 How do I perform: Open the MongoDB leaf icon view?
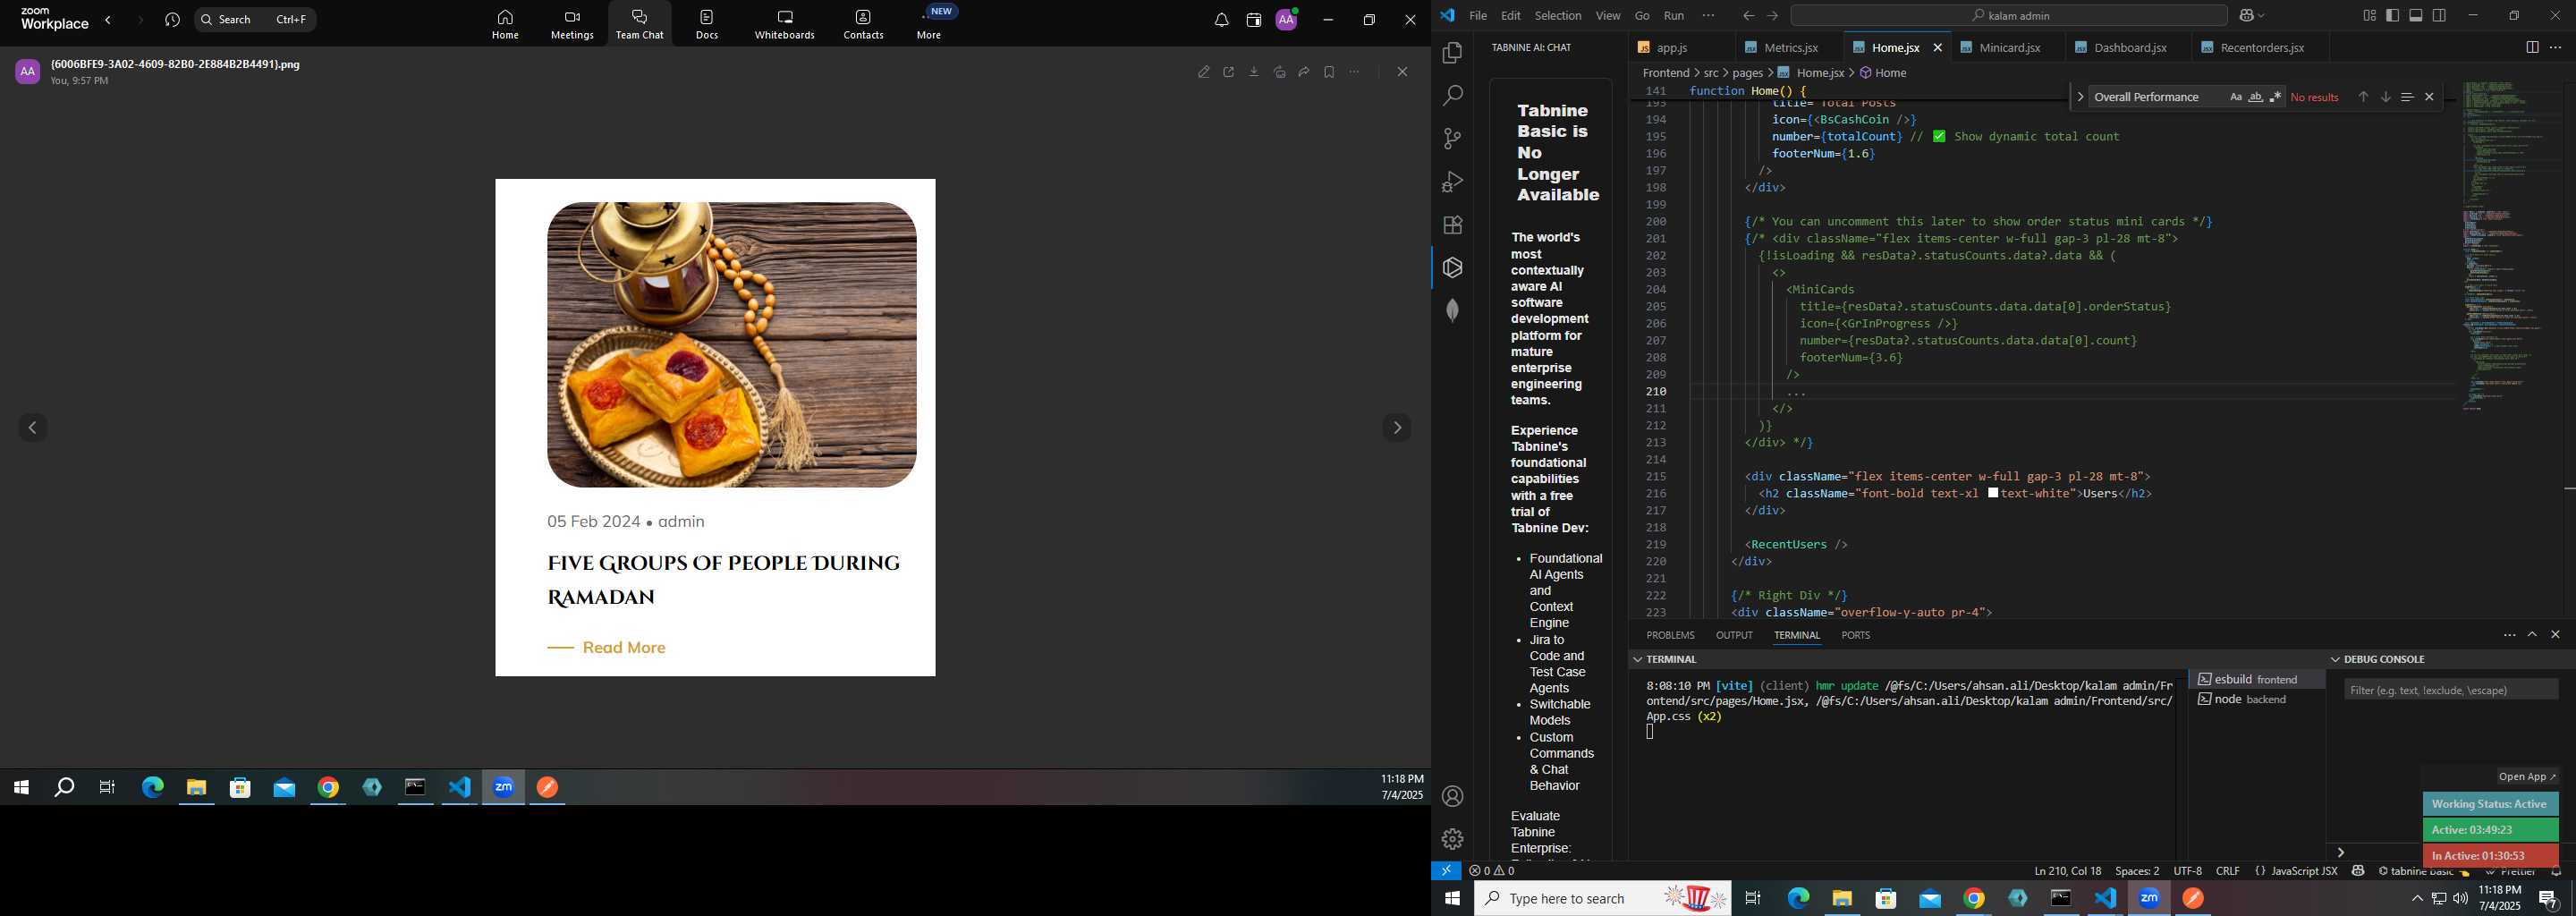[x=1452, y=311]
